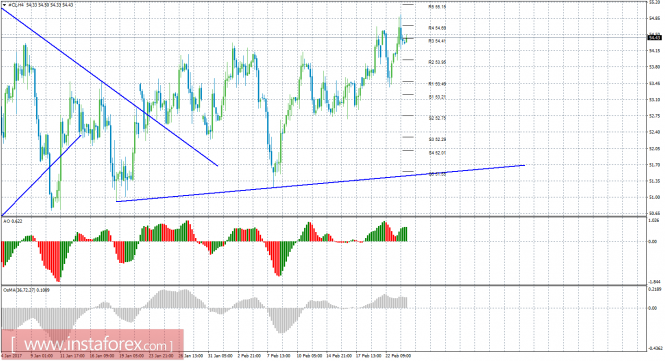Select the #CLH4 chart title text

tap(16, 5)
